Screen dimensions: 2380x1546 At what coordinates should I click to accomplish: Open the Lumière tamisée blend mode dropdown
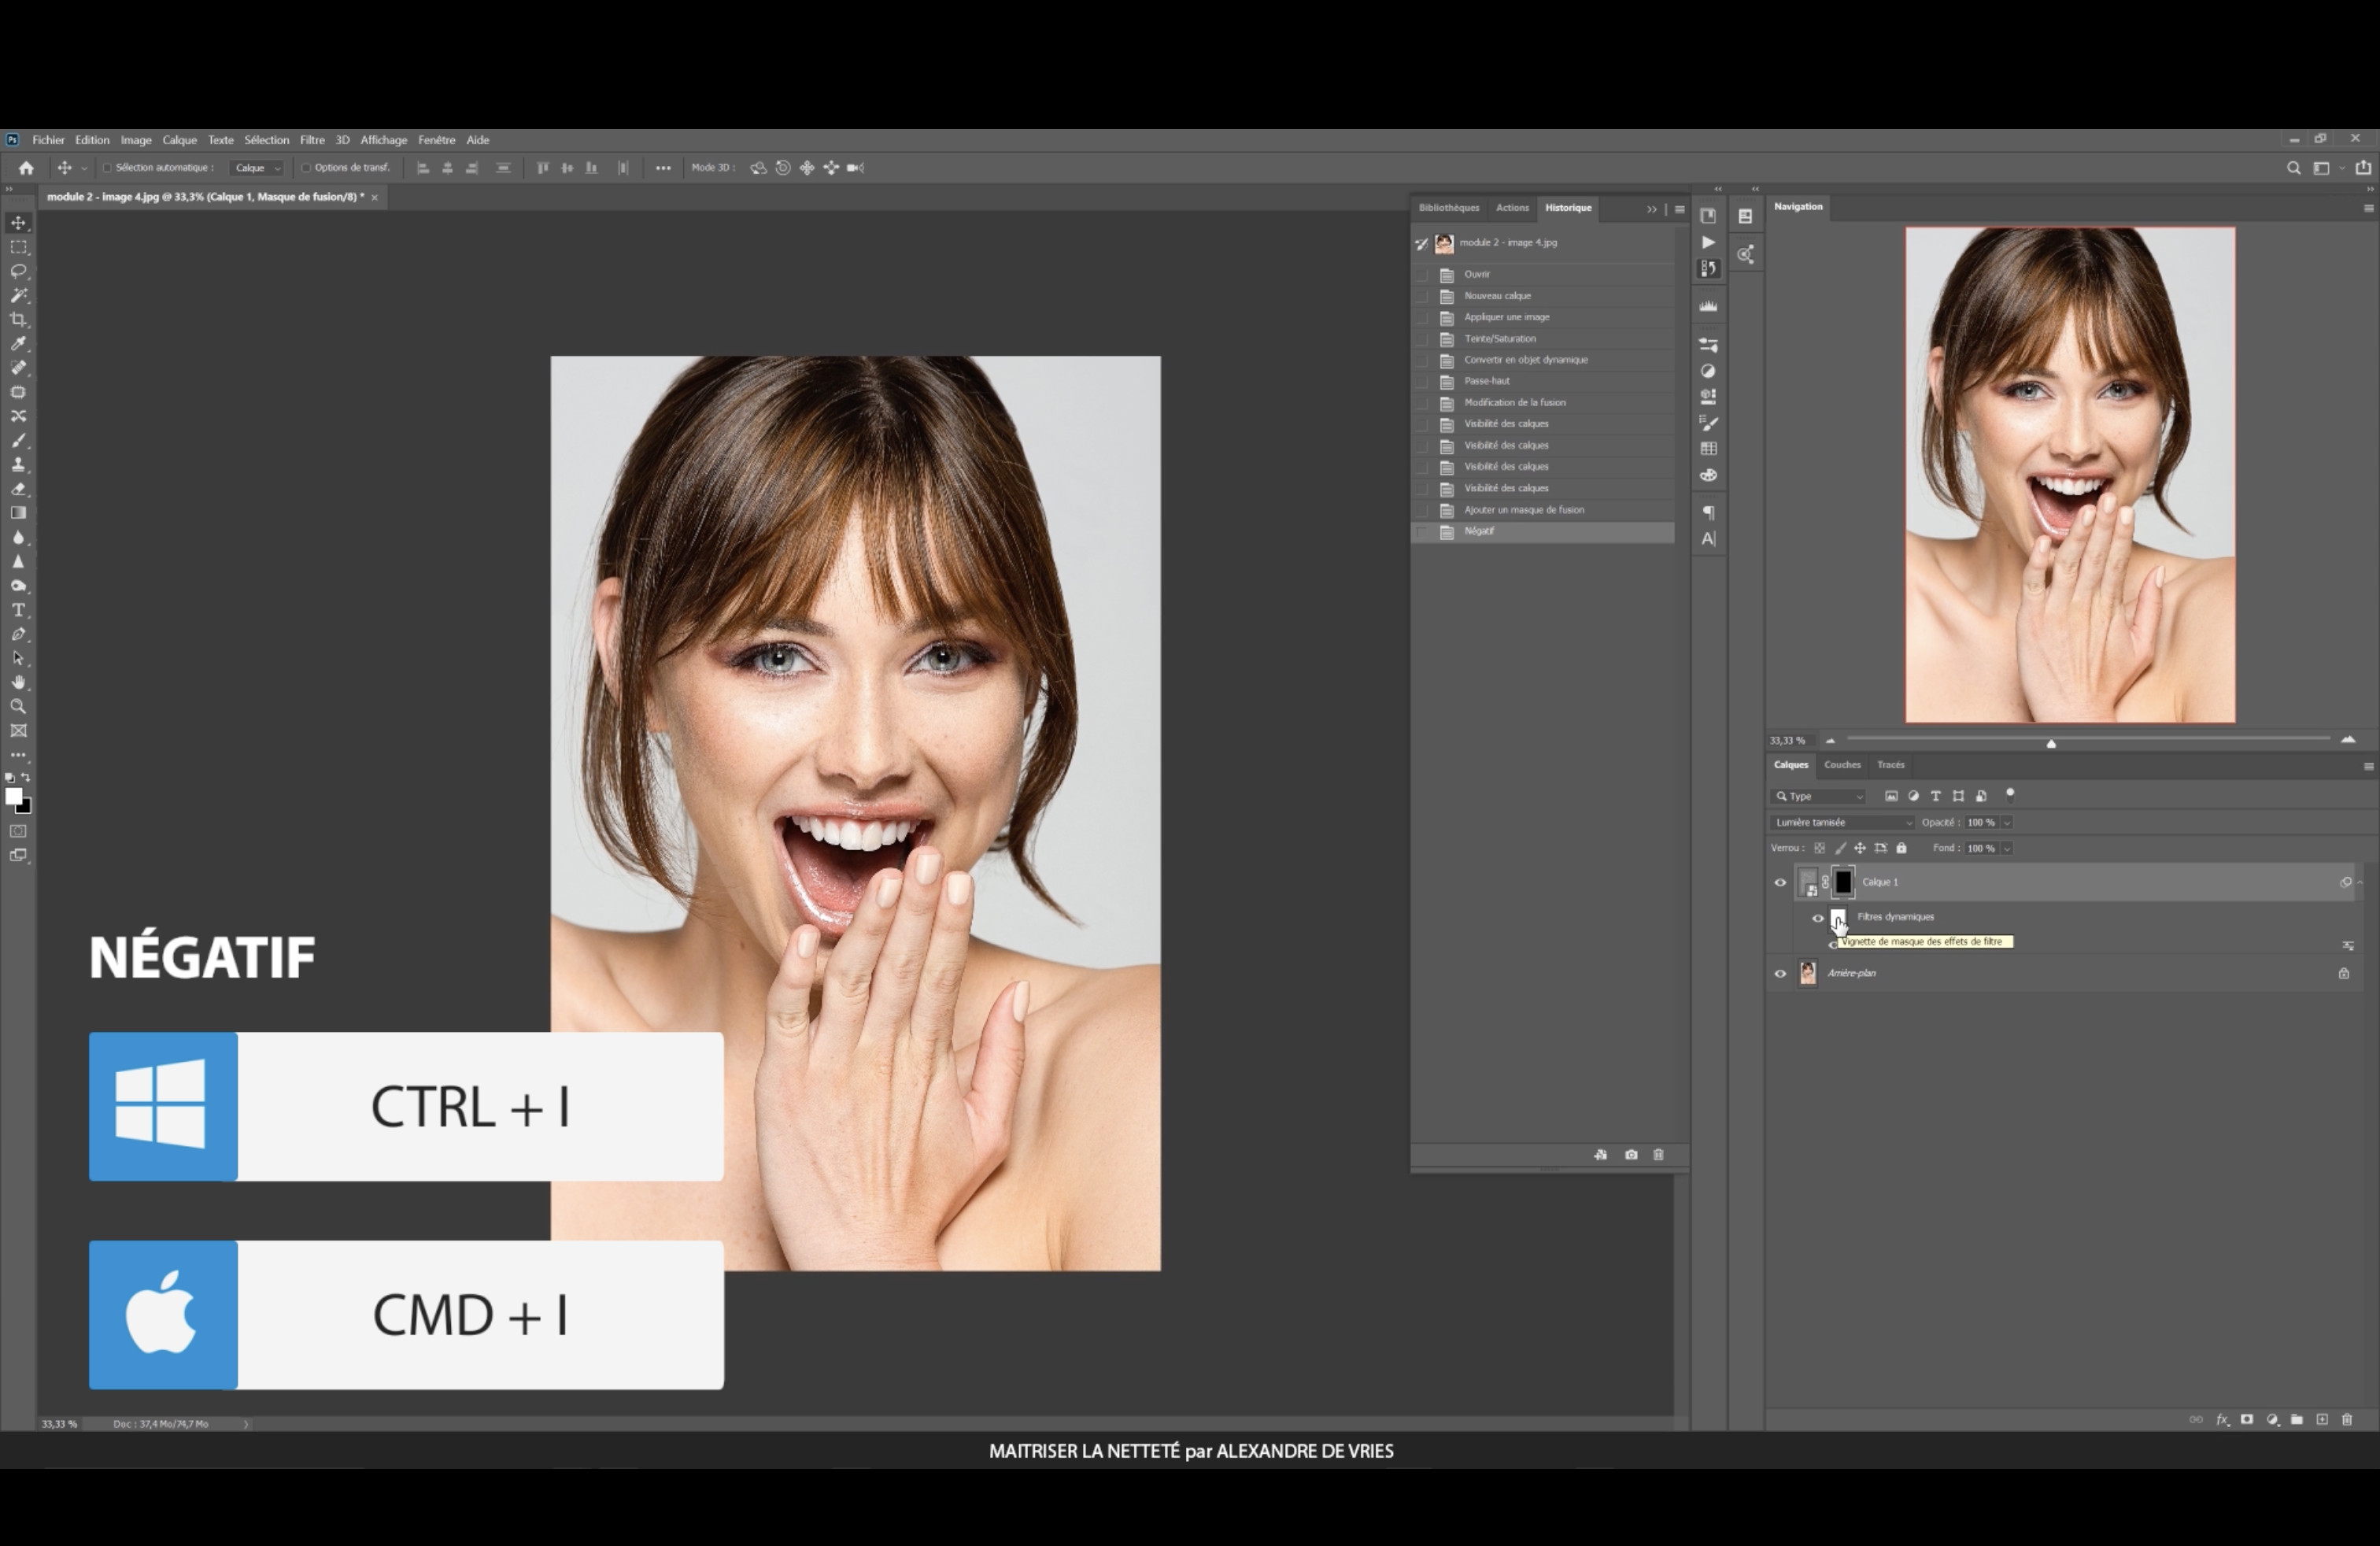[x=1841, y=823]
